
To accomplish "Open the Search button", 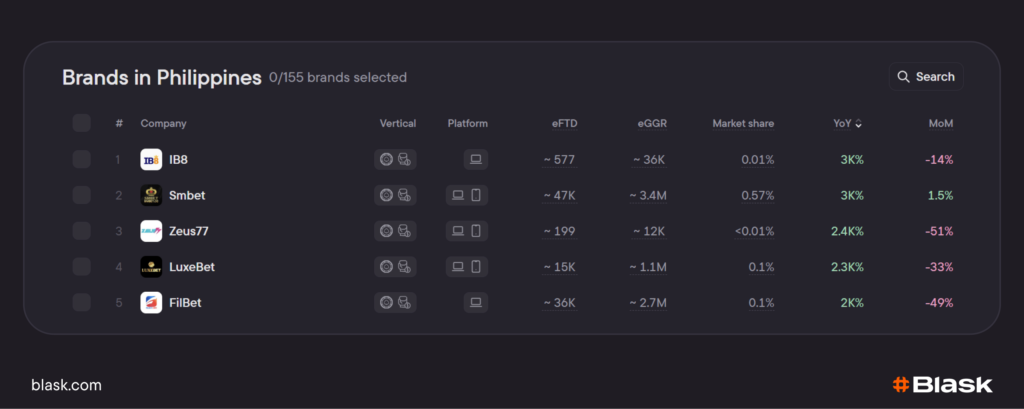I will click(926, 77).
